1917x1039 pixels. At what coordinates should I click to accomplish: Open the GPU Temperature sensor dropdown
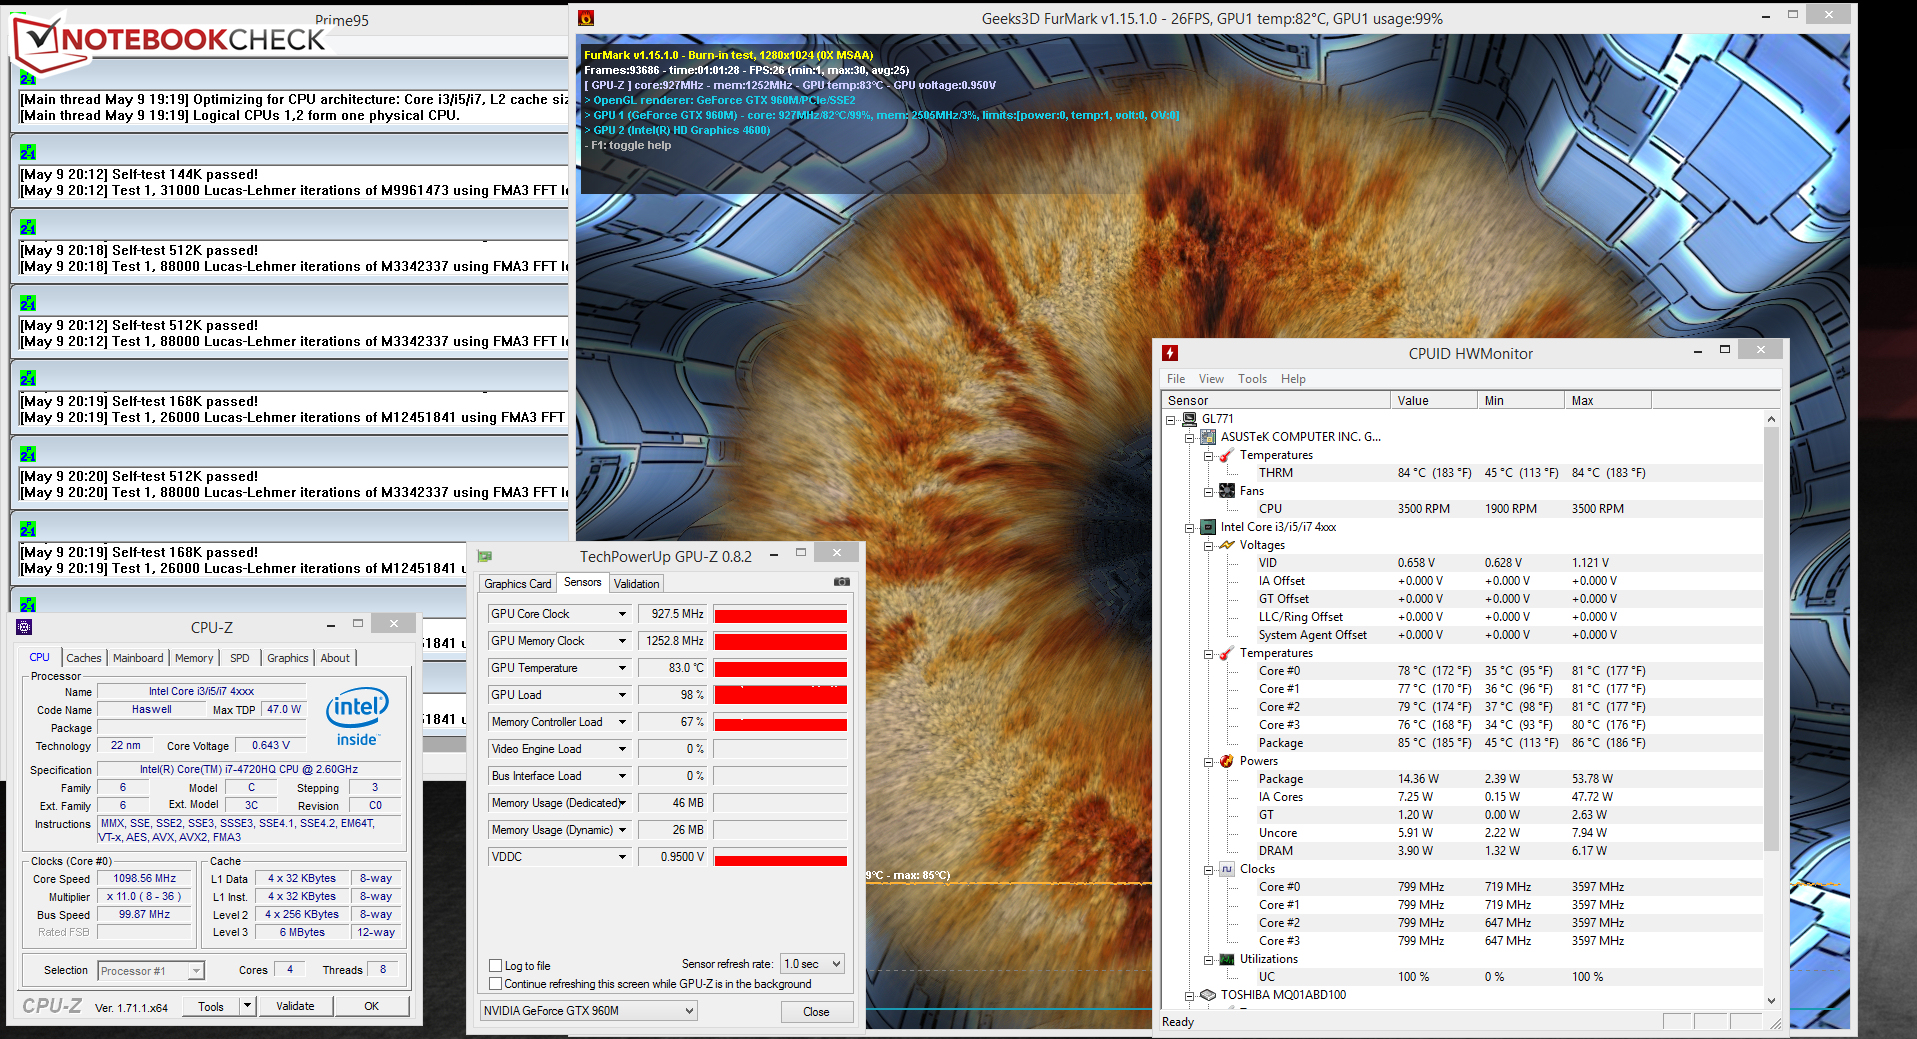pos(622,668)
